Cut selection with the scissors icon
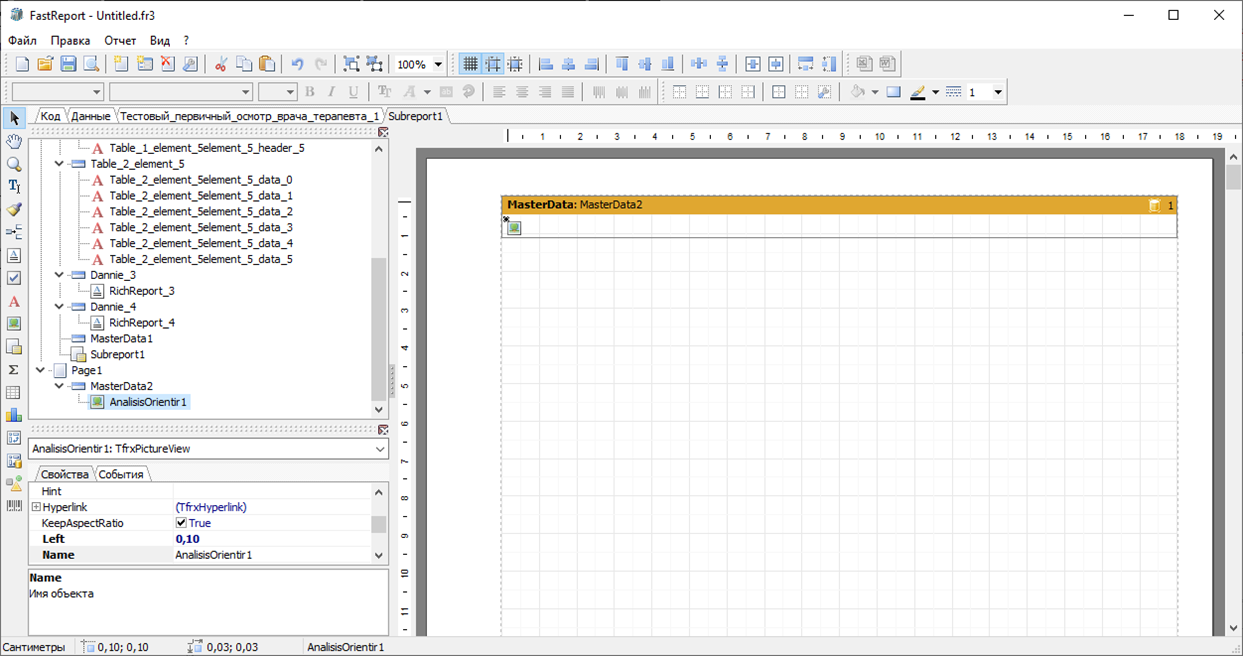1243x656 pixels. [x=220, y=64]
